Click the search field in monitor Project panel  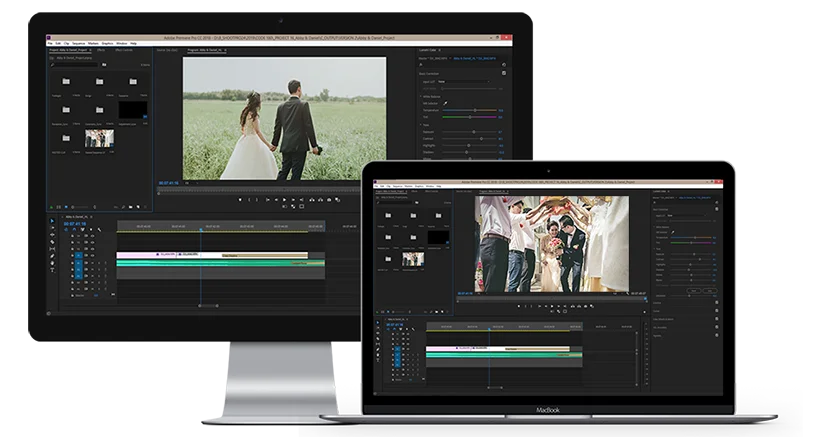(x=76, y=65)
